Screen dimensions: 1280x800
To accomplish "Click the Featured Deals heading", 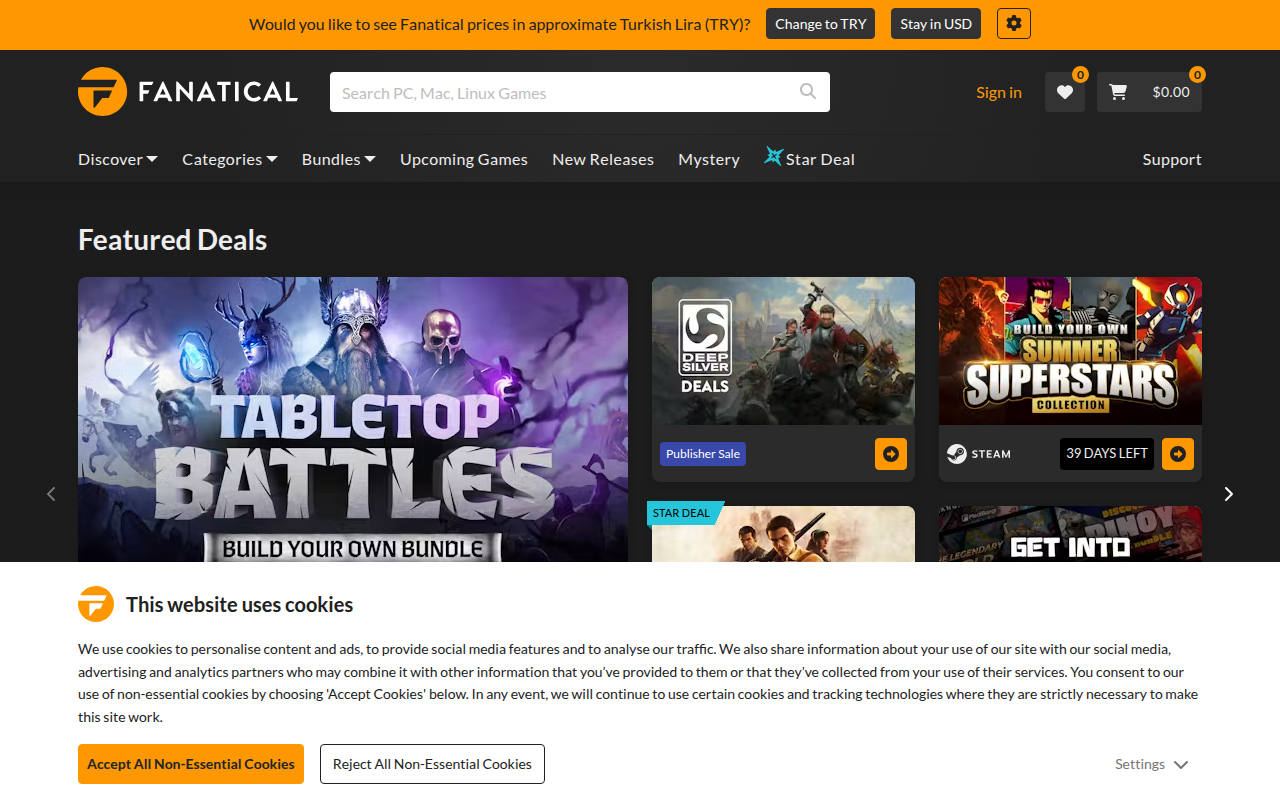I will pos(173,240).
